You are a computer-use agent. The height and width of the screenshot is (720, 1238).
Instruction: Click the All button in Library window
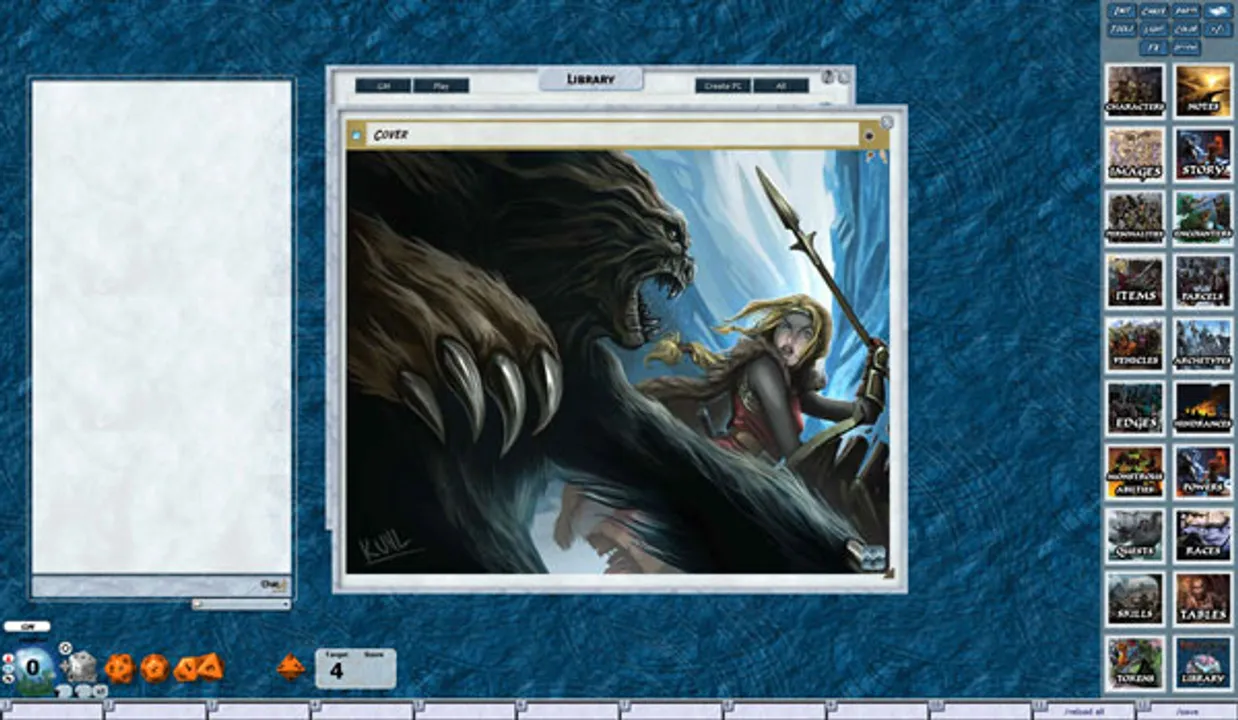tap(781, 86)
